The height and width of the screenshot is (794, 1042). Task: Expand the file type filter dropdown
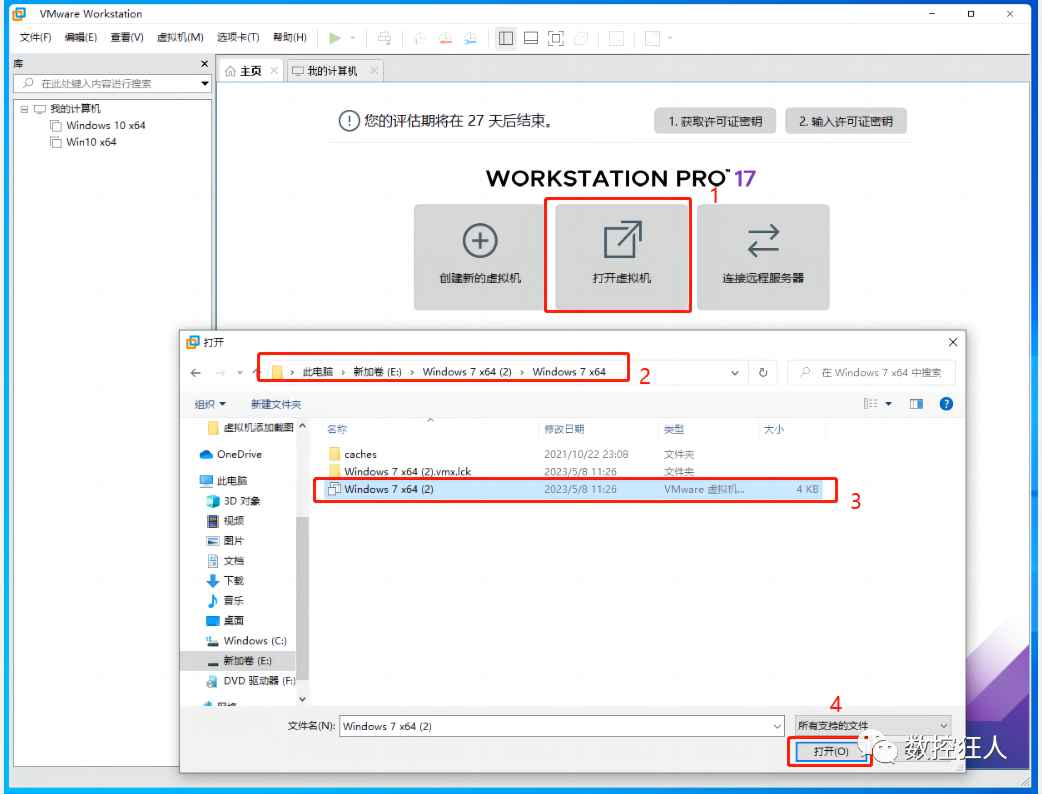click(x=873, y=726)
